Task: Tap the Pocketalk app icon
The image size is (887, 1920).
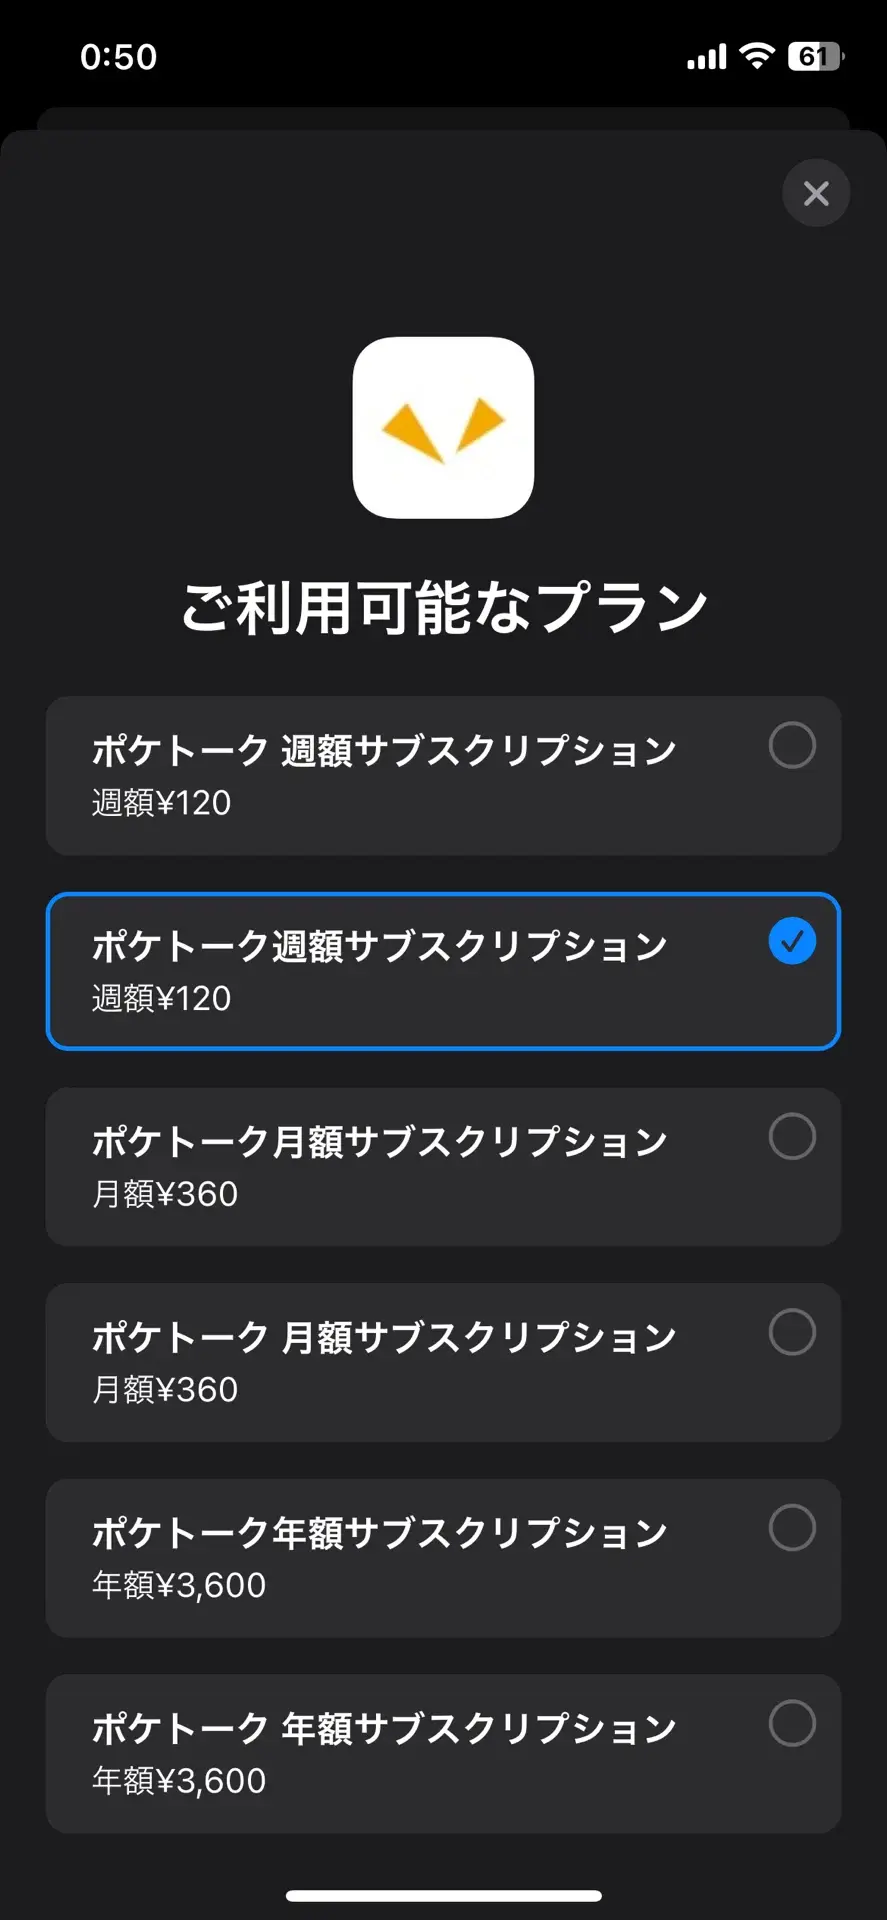Action: (443, 427)
